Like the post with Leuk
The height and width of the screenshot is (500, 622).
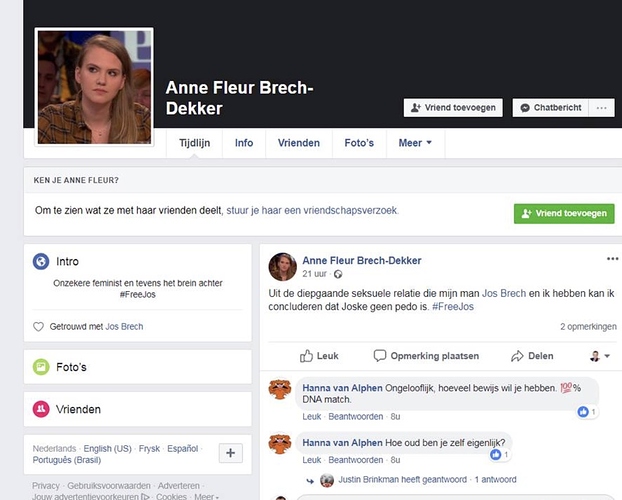(x=319, y=356)
